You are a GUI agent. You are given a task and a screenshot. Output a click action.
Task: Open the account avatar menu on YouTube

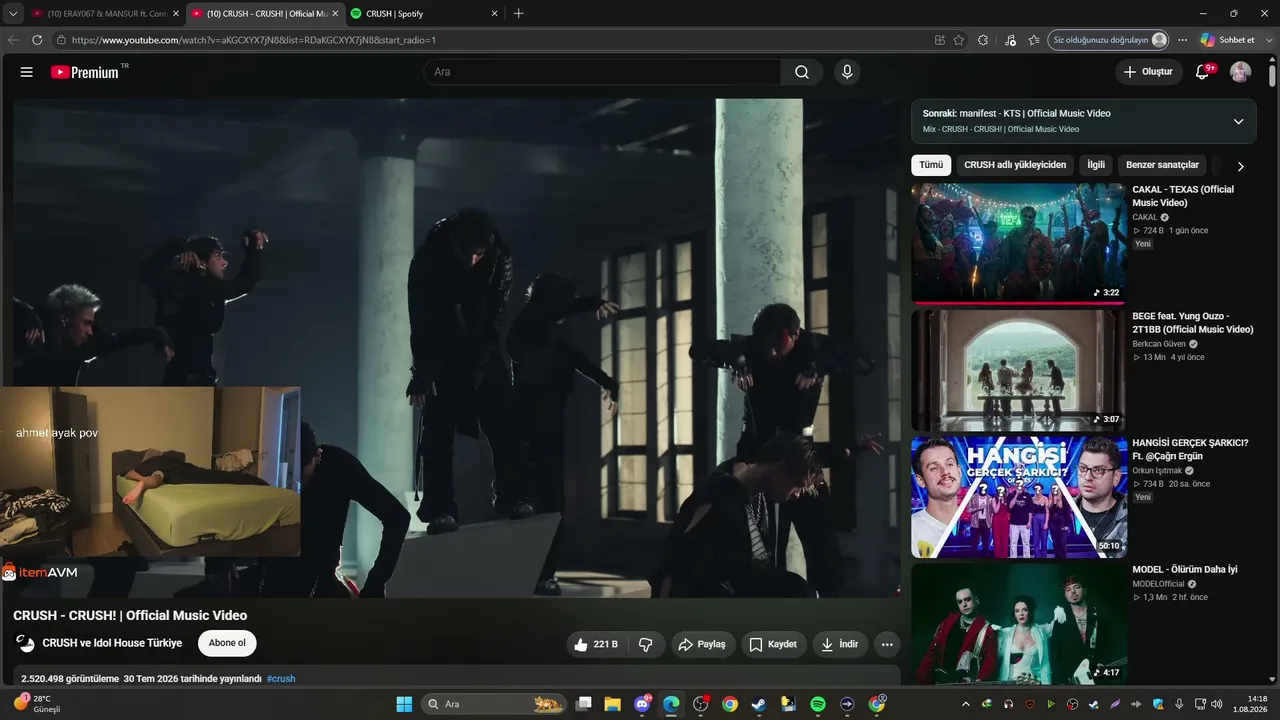tap(1240, 72)
